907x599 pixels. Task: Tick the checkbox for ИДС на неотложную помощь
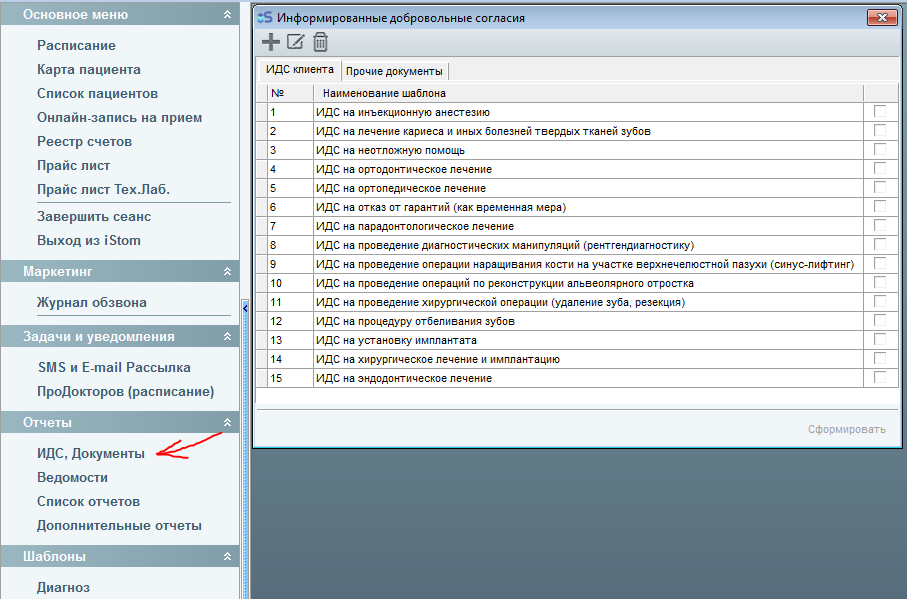(x=880, y=150)
